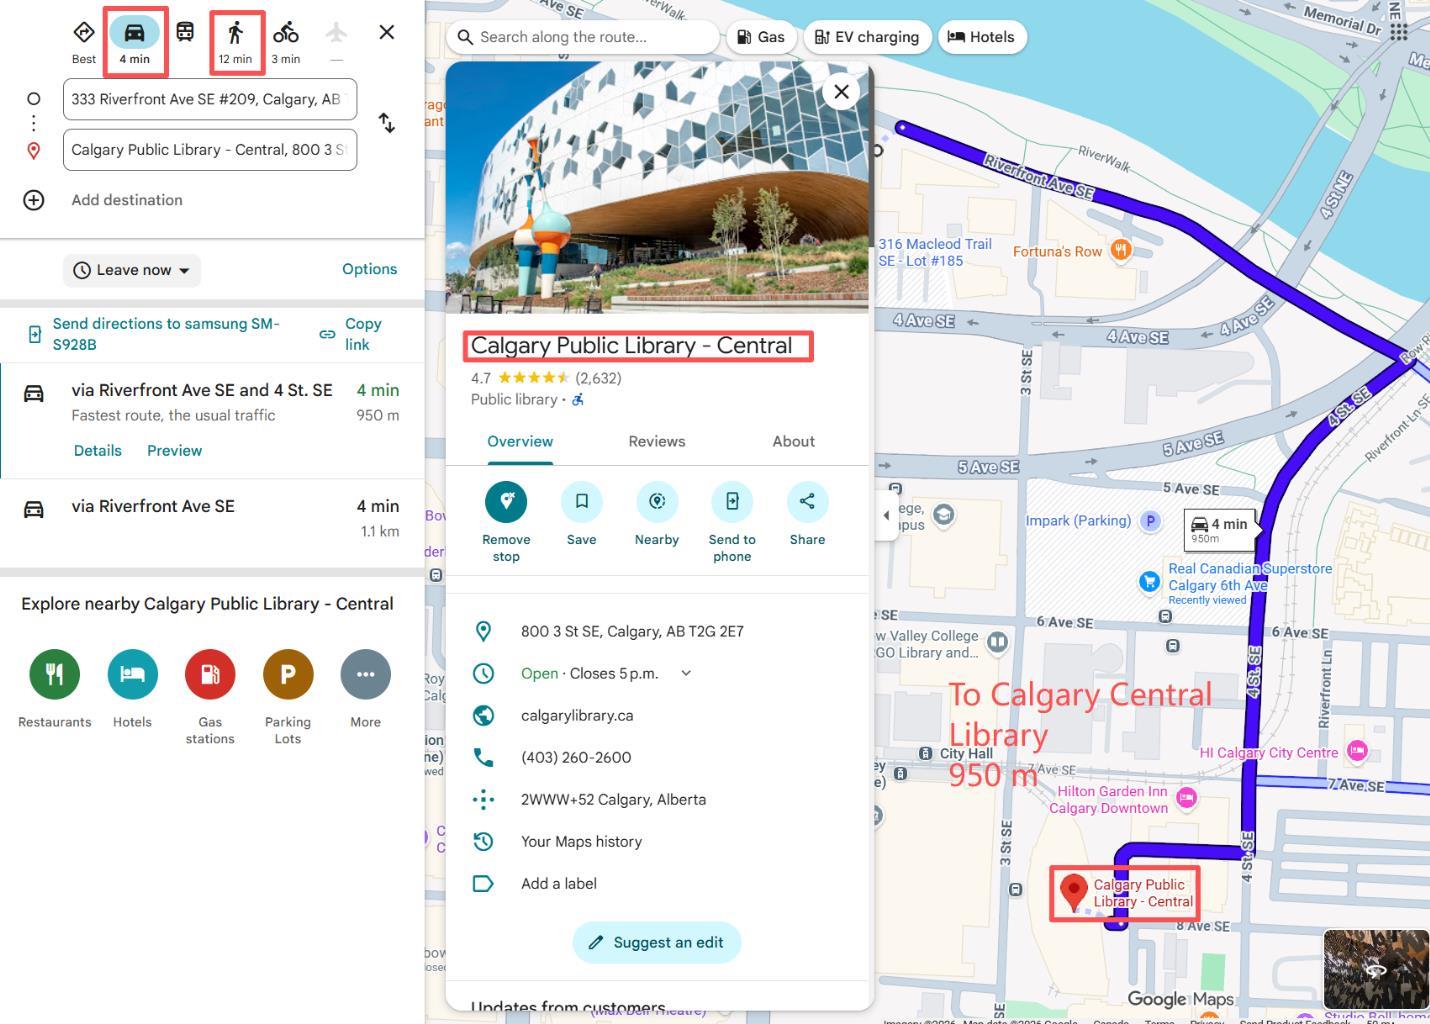1430x1024 pixels.
Task: Choose the Transit travel mode
Action: 185,32
